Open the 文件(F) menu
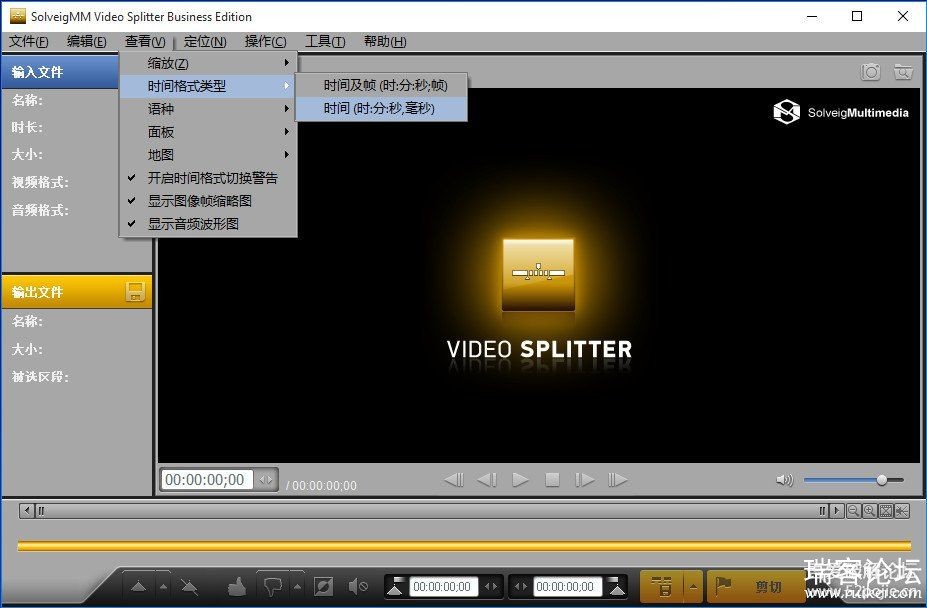 (28, 41)
